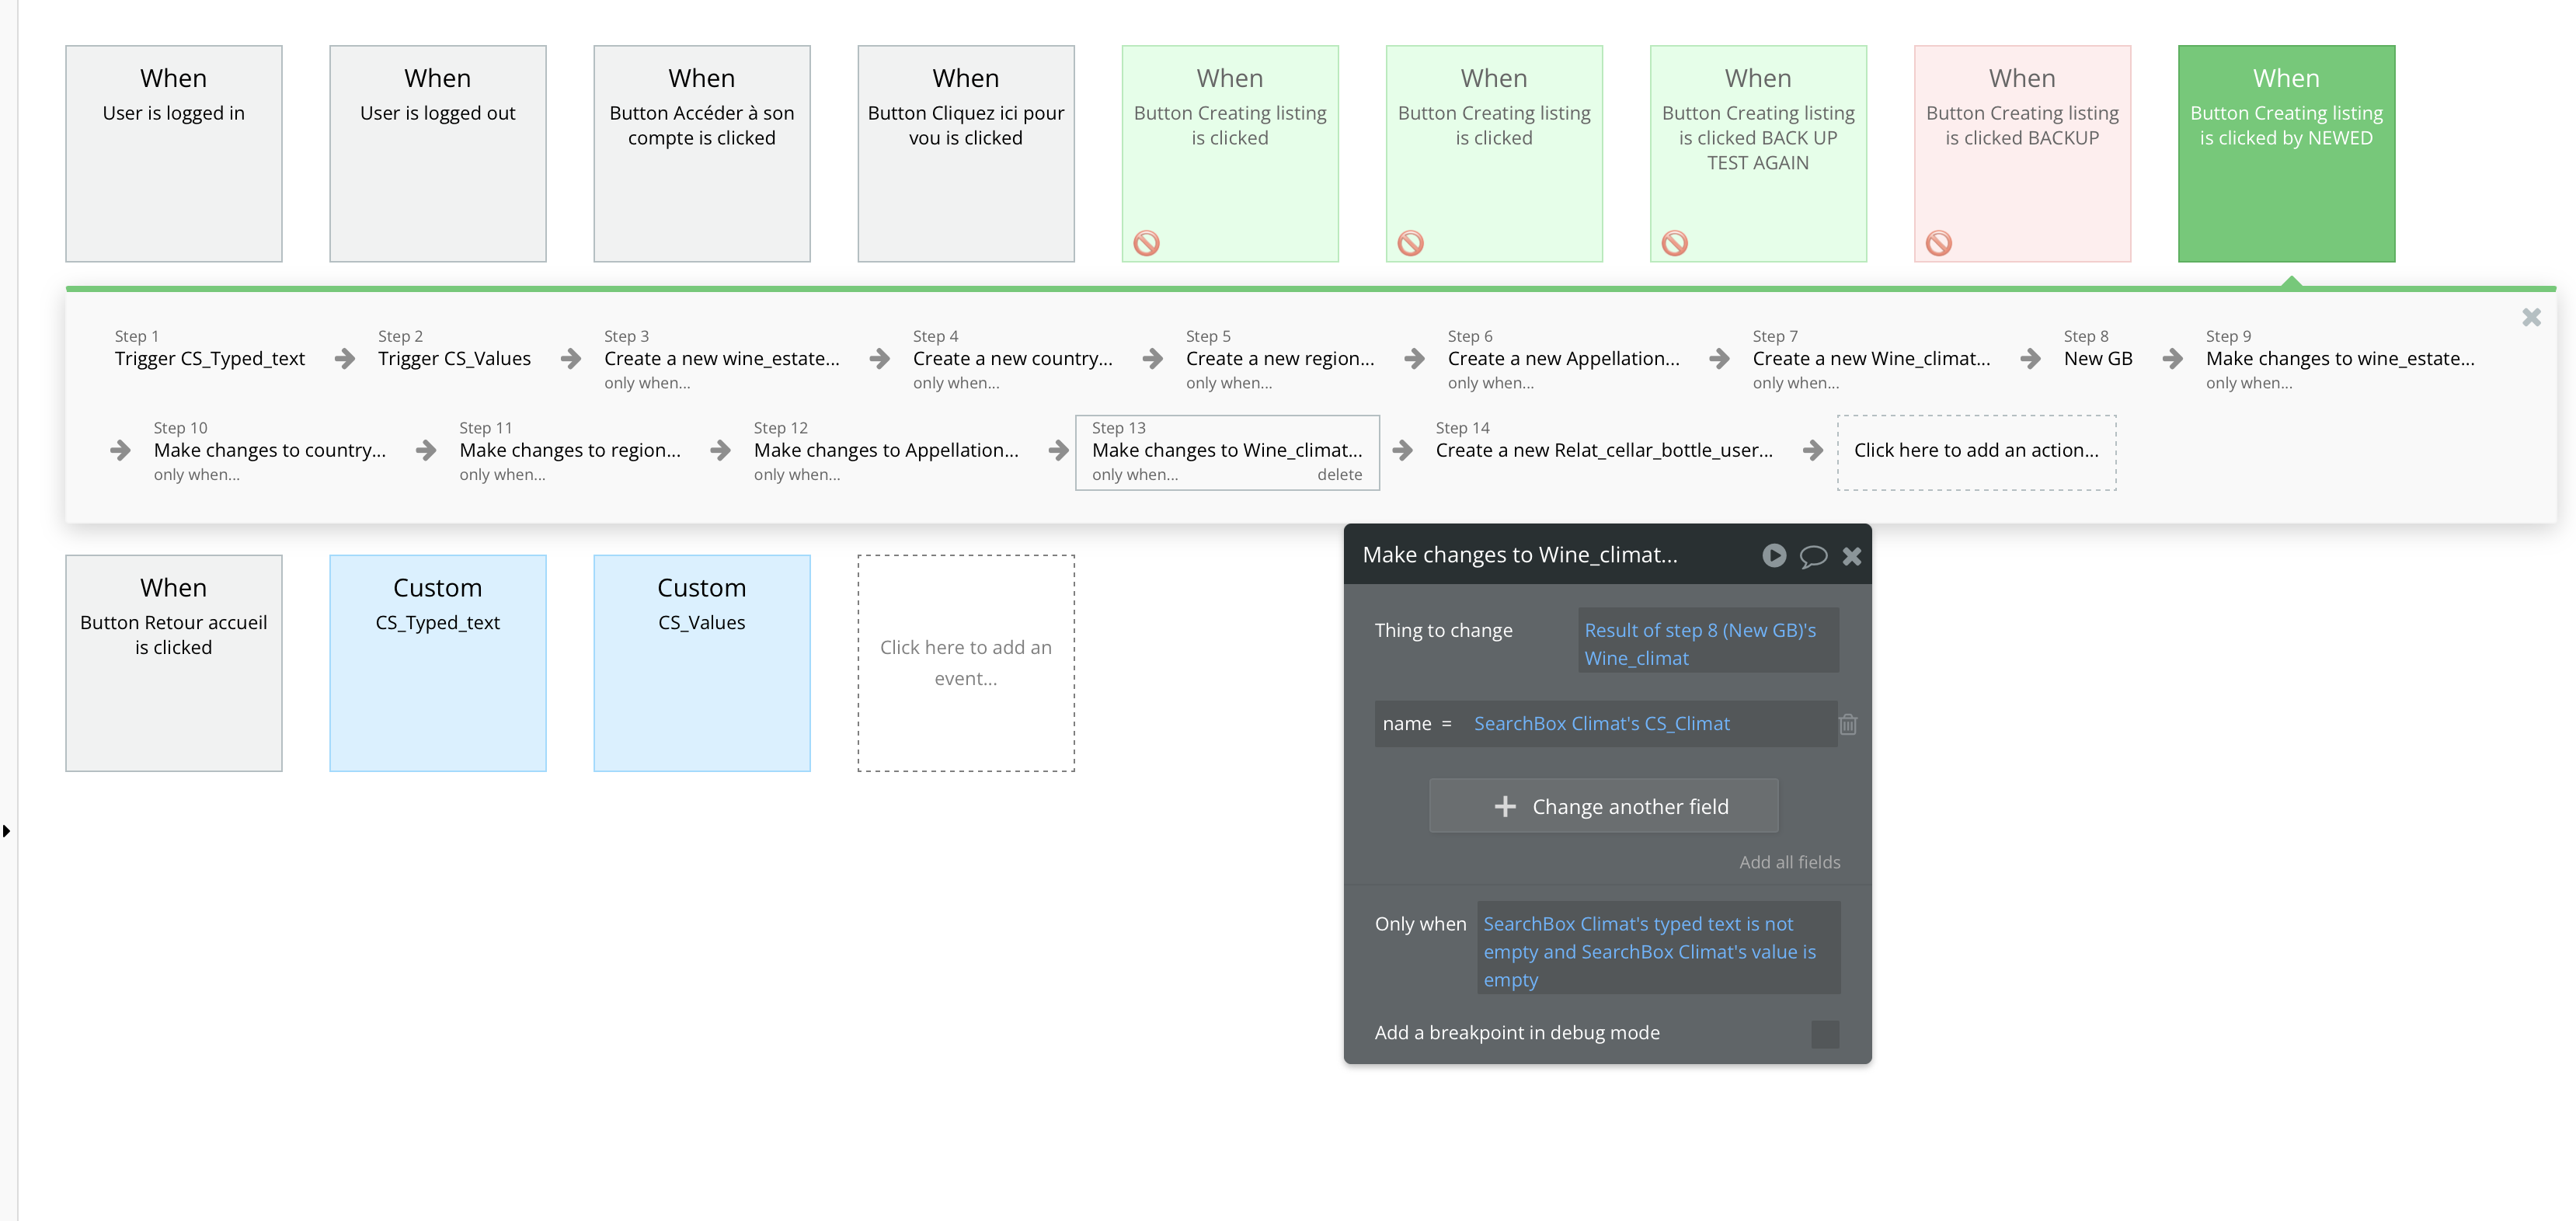Delete the name field with the trash icon
2576x1221 pixels.
point(1847,724)
